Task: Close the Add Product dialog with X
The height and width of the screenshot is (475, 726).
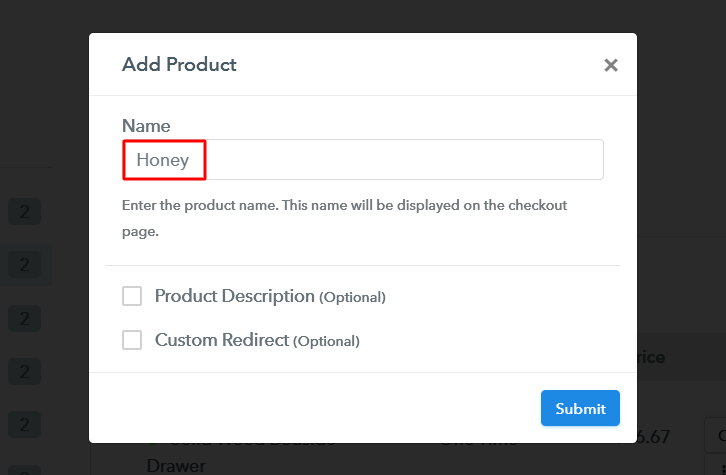Action: [611, 65]
